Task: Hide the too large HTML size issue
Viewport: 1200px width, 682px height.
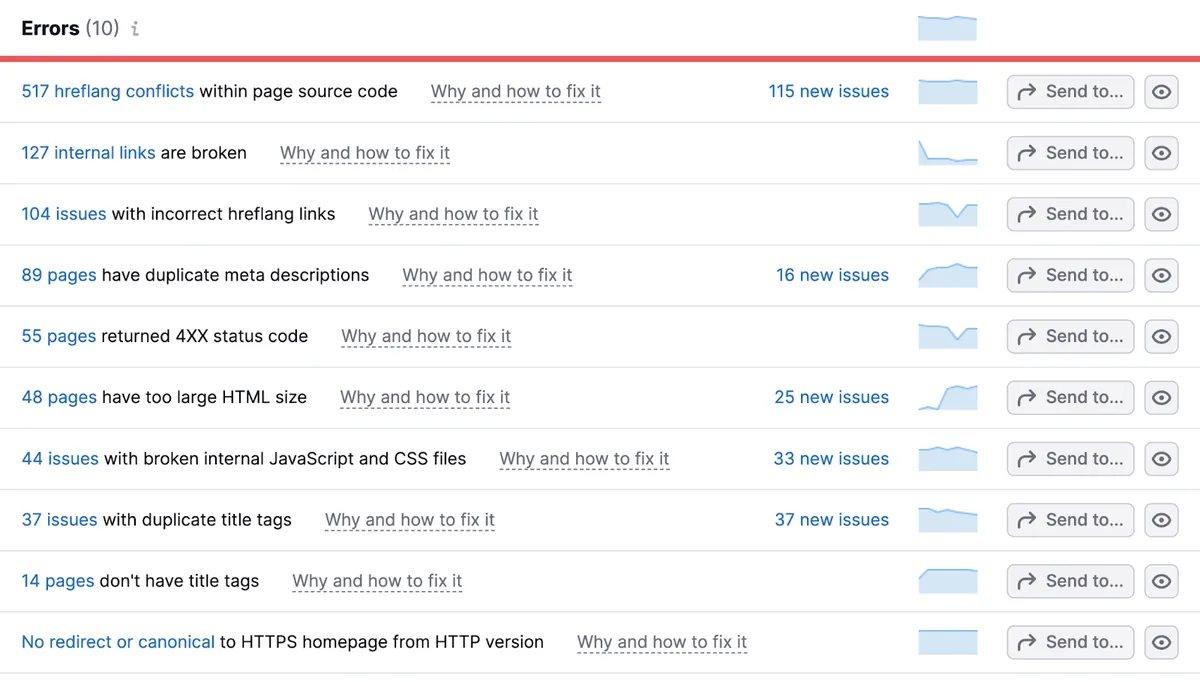Action: (1161, 398)
